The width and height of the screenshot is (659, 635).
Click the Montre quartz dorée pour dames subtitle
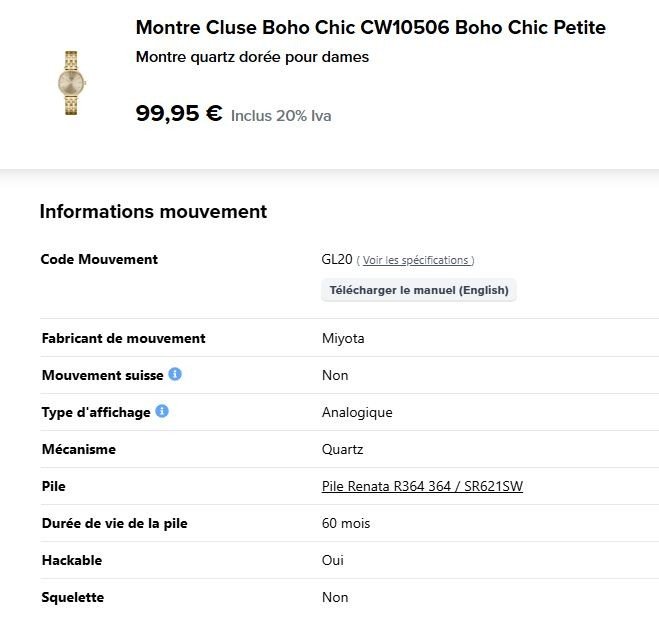pos(252,57)
